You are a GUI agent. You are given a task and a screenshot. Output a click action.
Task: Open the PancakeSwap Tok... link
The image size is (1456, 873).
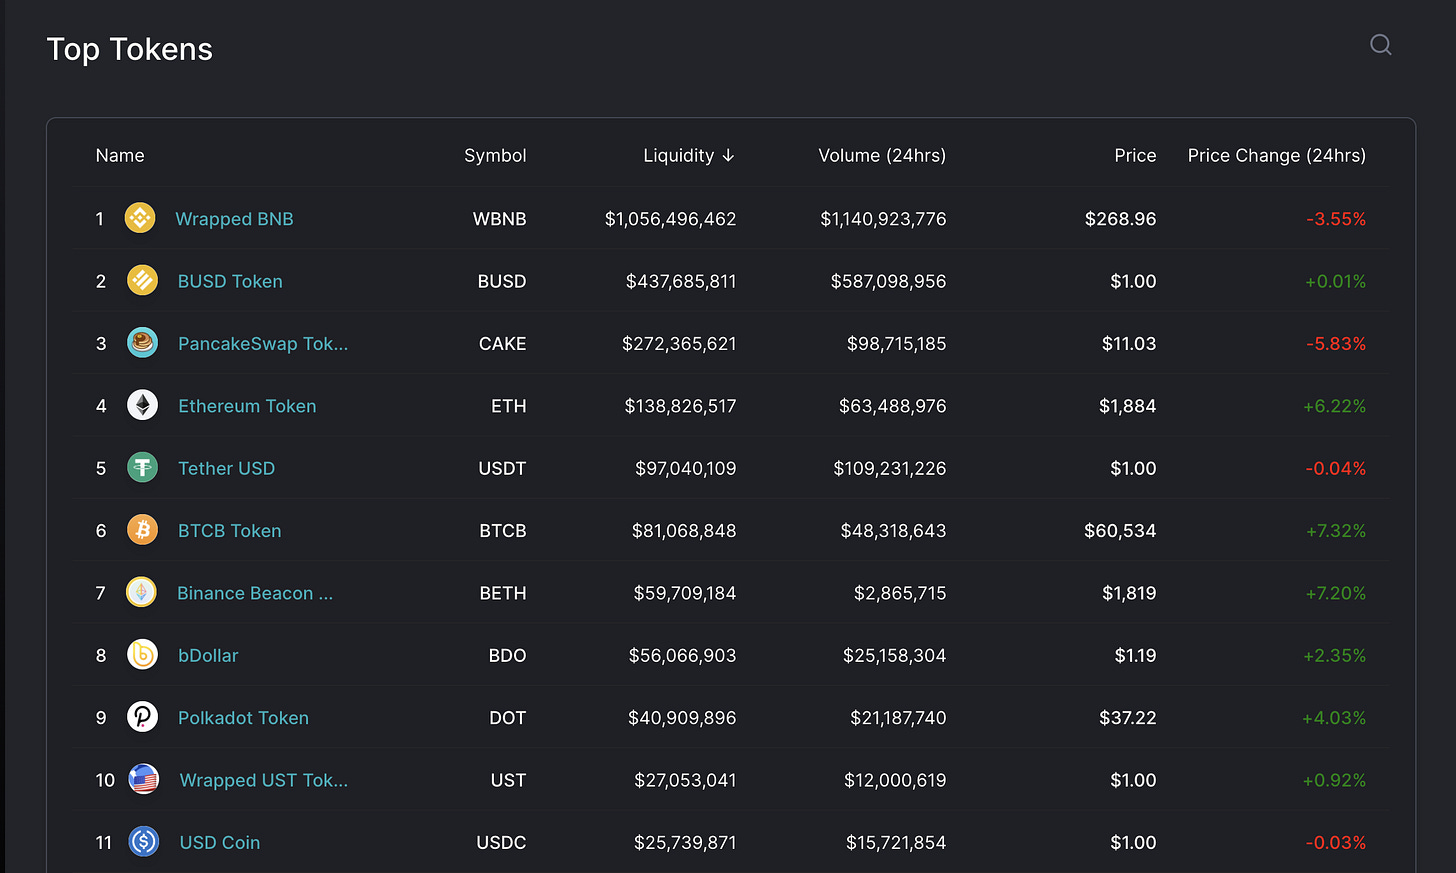[263, 343]
